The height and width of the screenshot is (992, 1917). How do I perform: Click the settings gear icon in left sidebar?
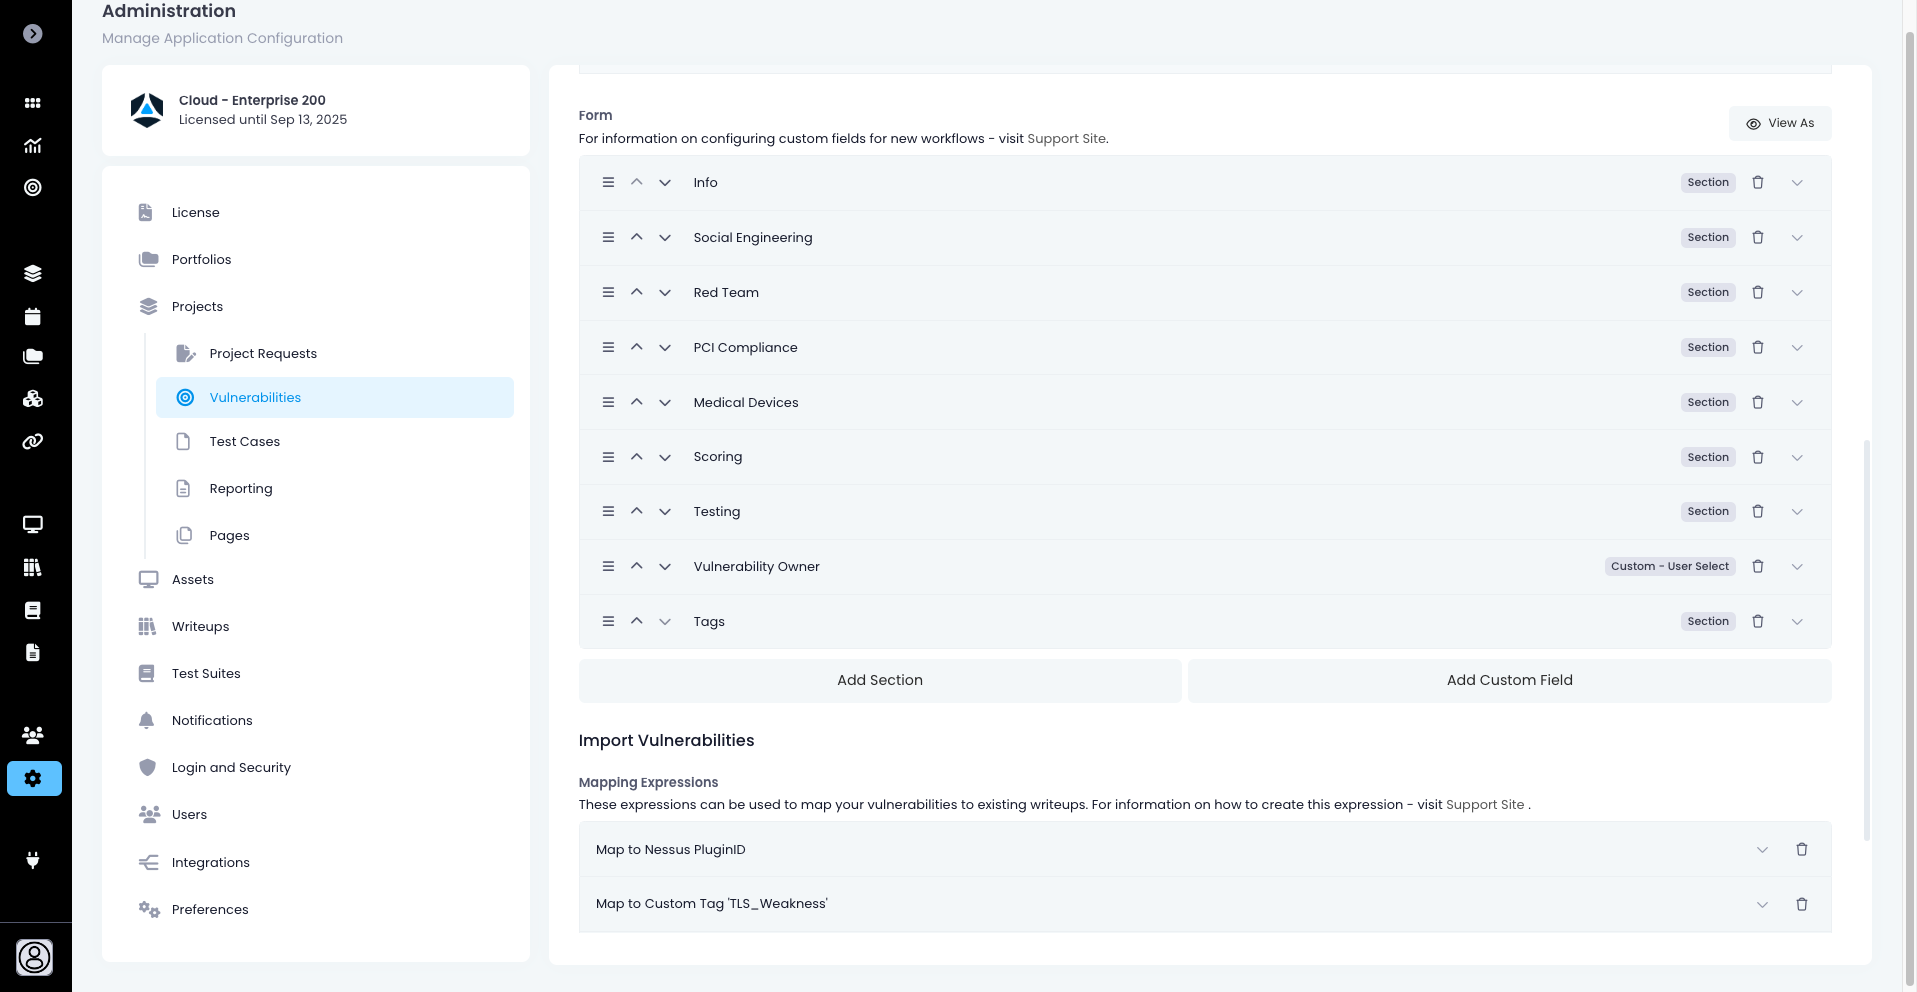34,778
